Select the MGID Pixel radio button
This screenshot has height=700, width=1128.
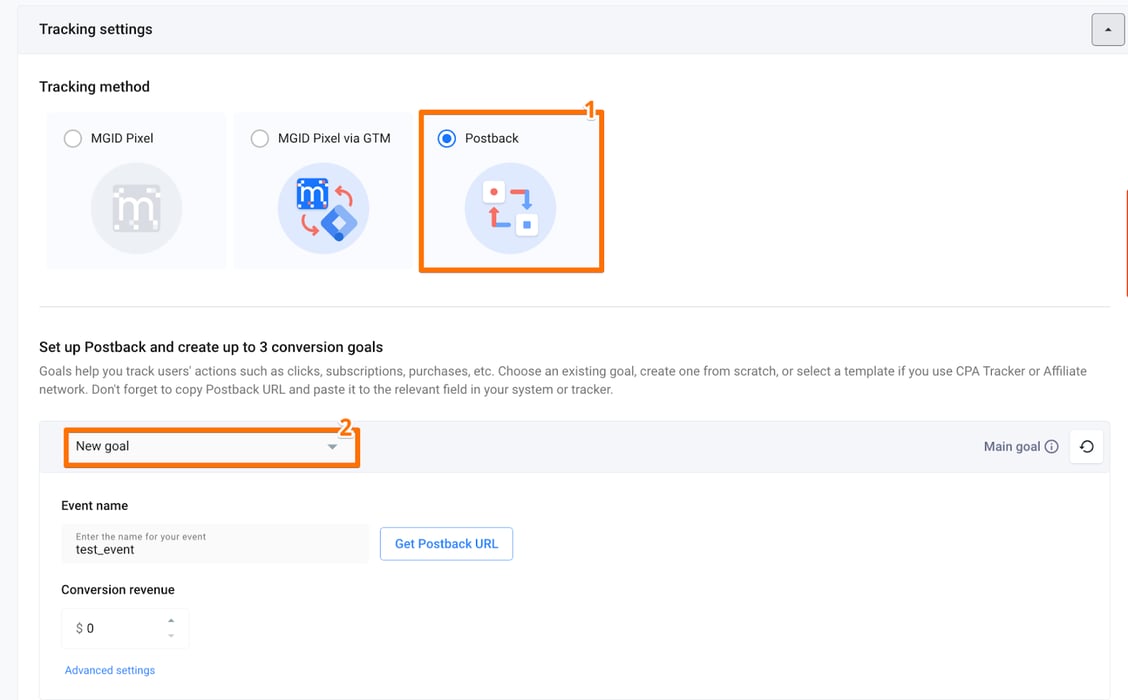(x=73, y=138)
